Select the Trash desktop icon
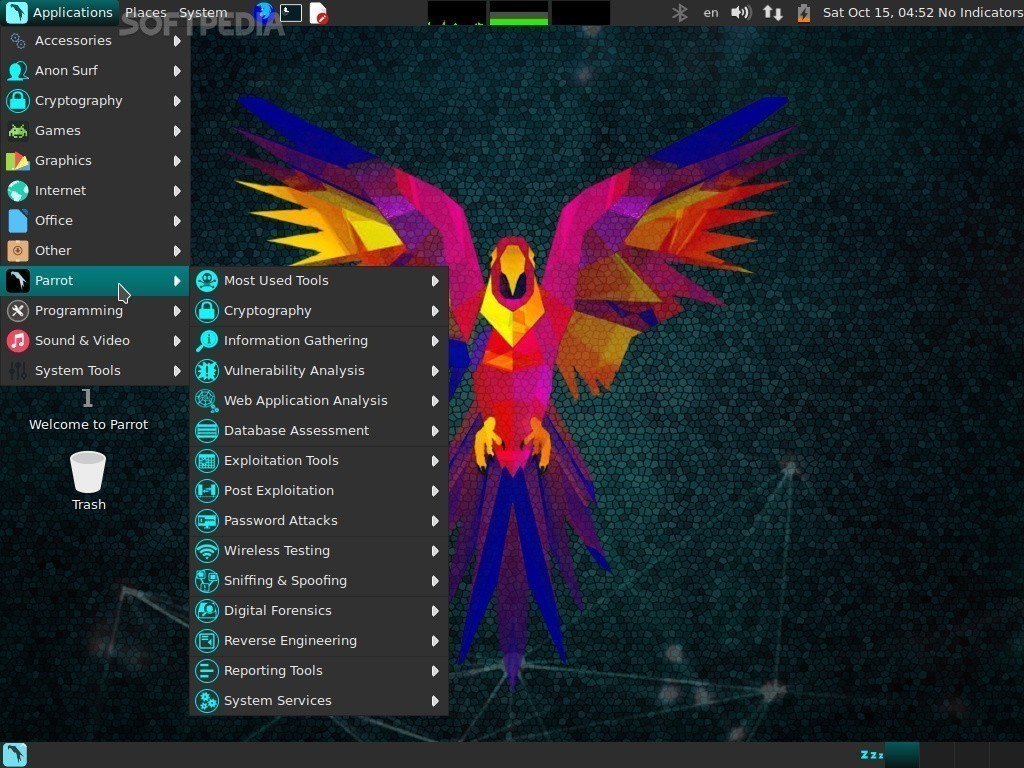 click(x=88, y=481)
